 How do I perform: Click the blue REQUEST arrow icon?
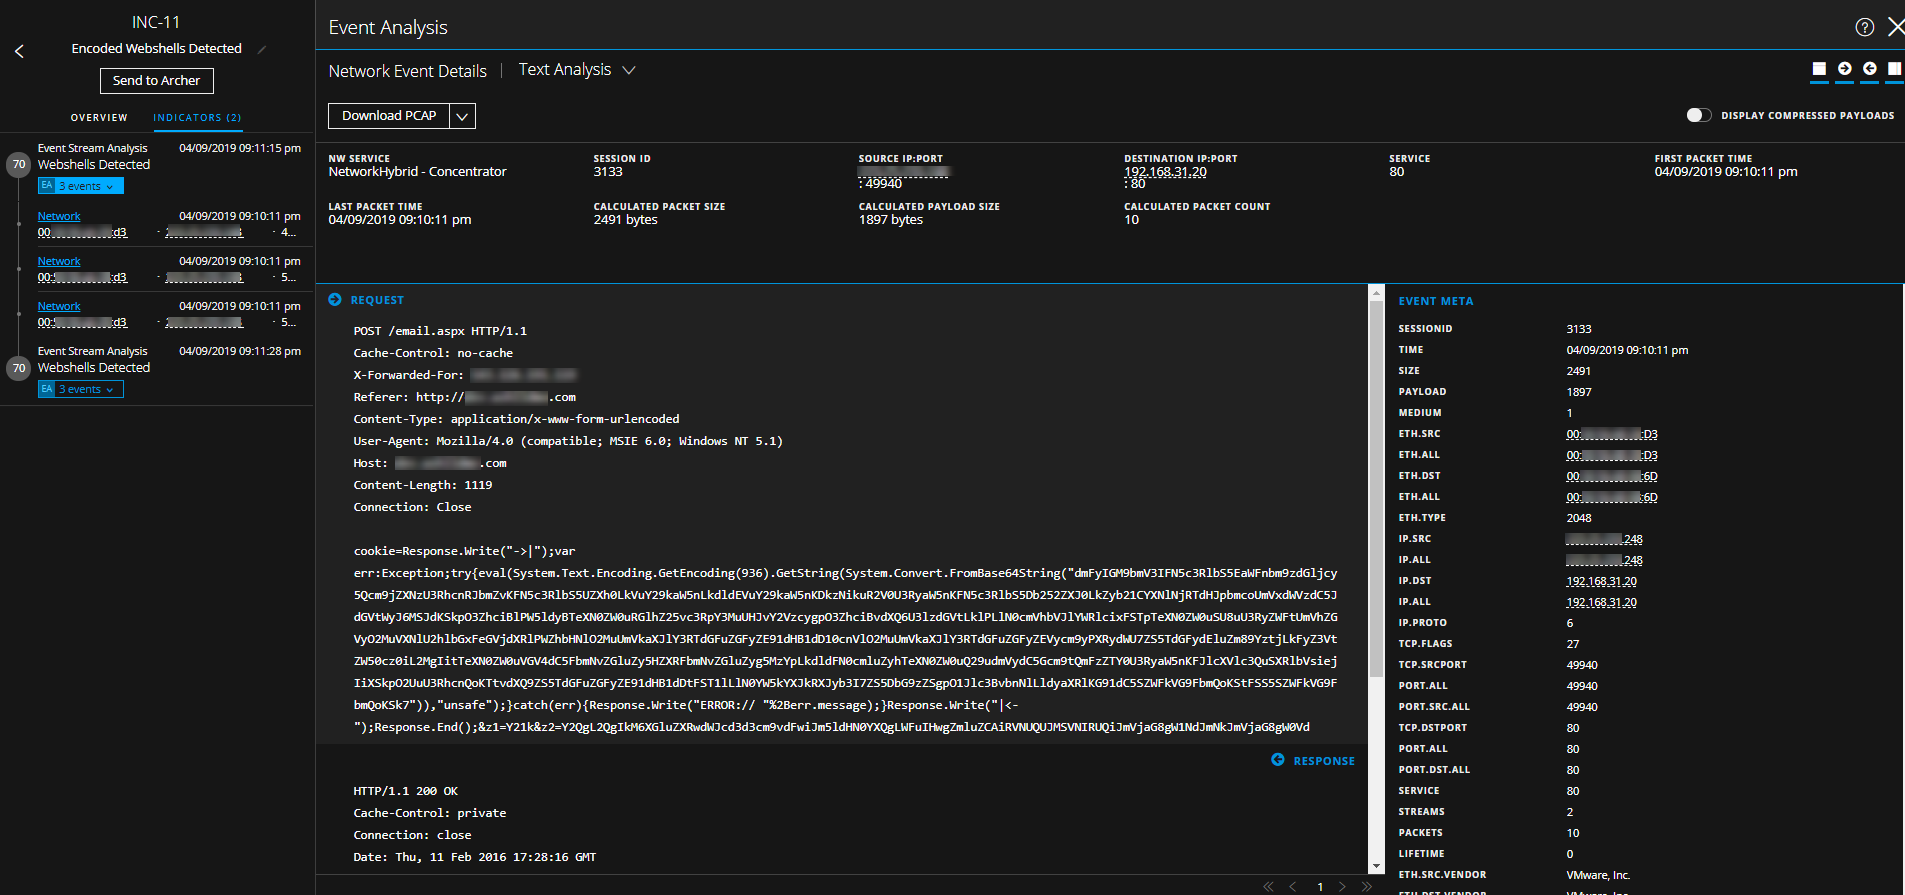pos(335,300)
